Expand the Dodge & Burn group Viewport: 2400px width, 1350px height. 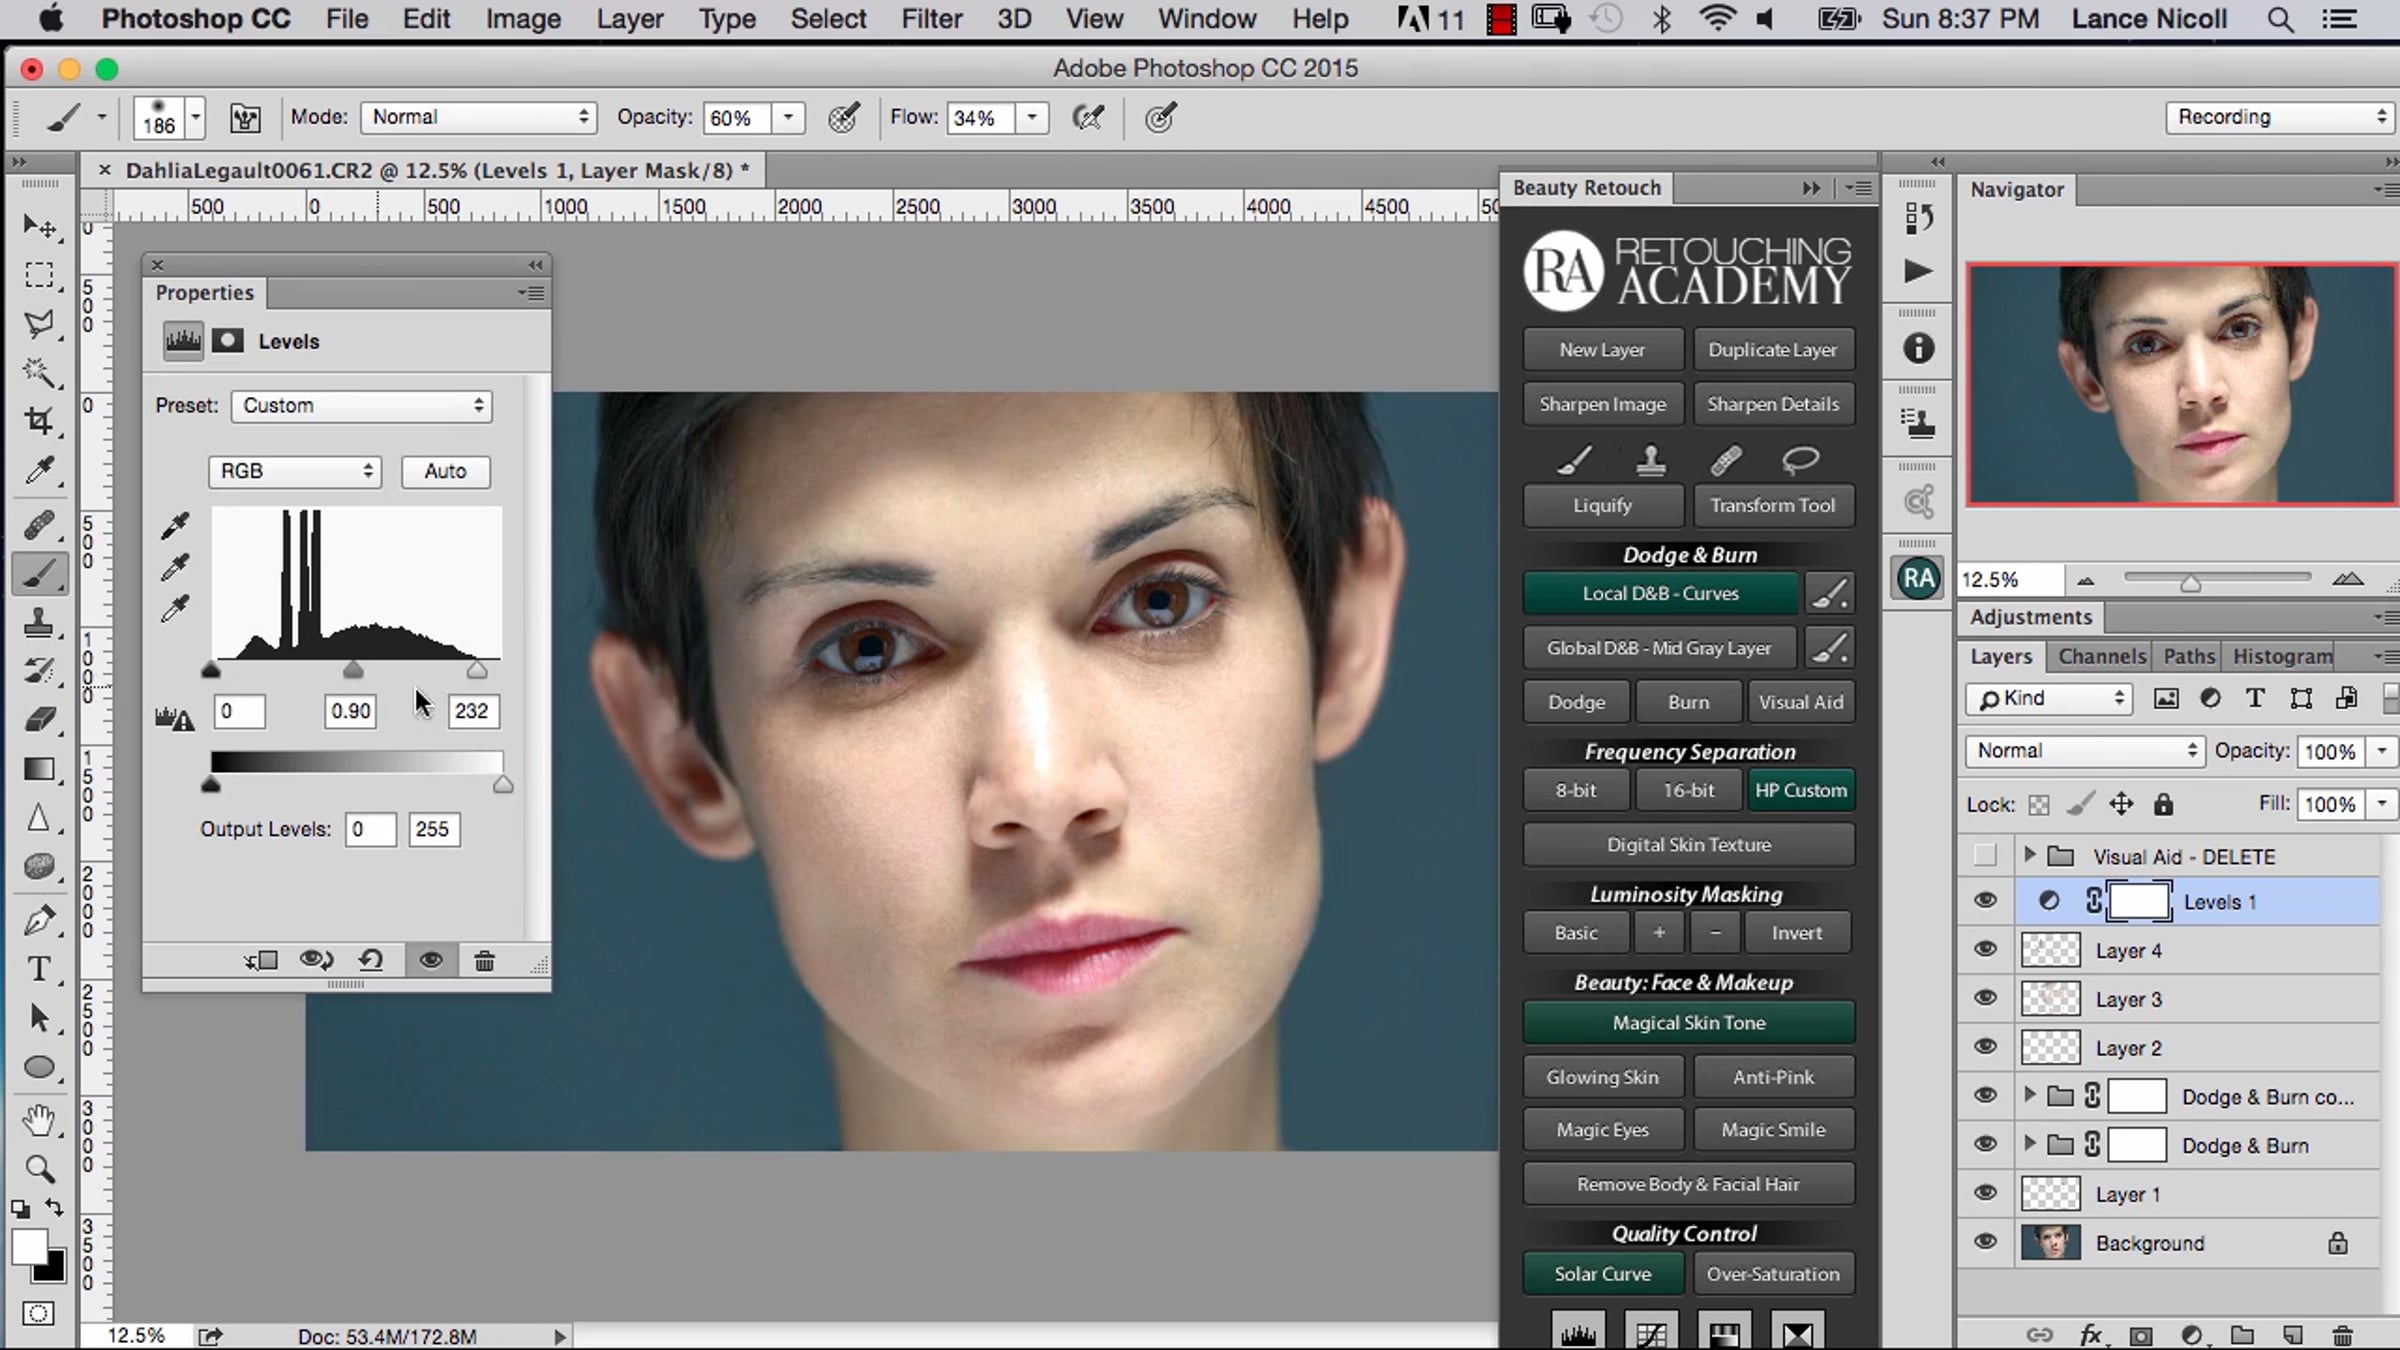pyautogui.click(x=2029, y=1144)
